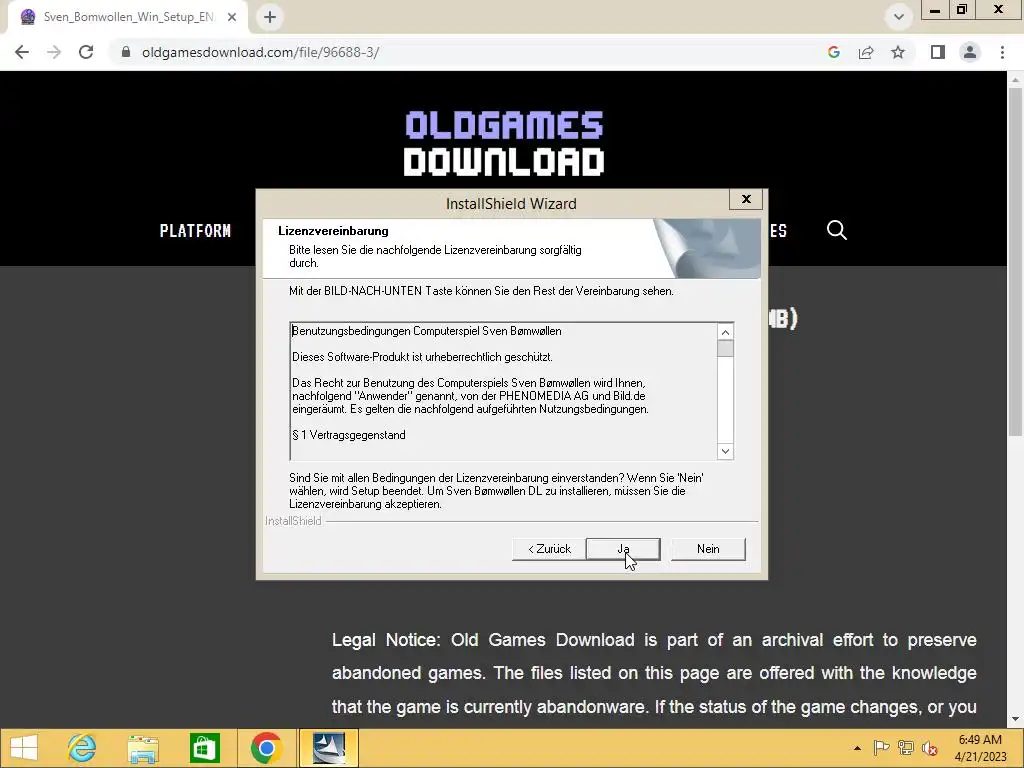Select the Sven_Bomwollen_Win_Setup tab
The height and width of the screenshot is (768, 1024).
tap(129, 17)
